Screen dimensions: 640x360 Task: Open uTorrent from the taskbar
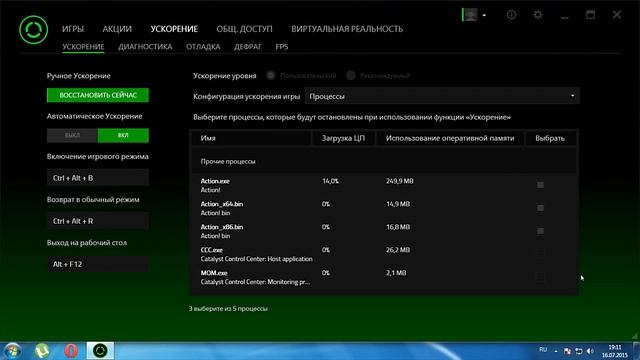point(42,351)
